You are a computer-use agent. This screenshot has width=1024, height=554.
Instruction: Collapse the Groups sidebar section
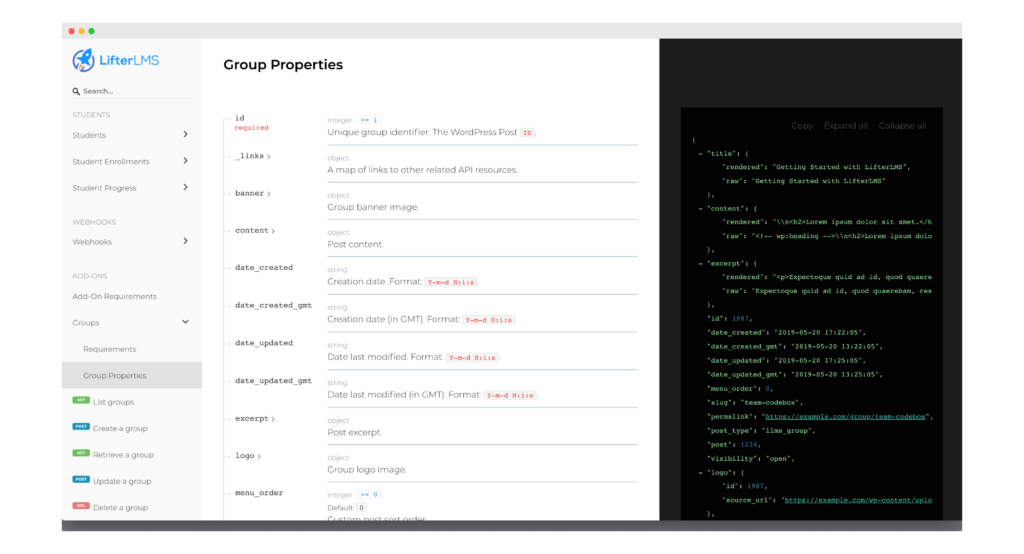(185, 322)
